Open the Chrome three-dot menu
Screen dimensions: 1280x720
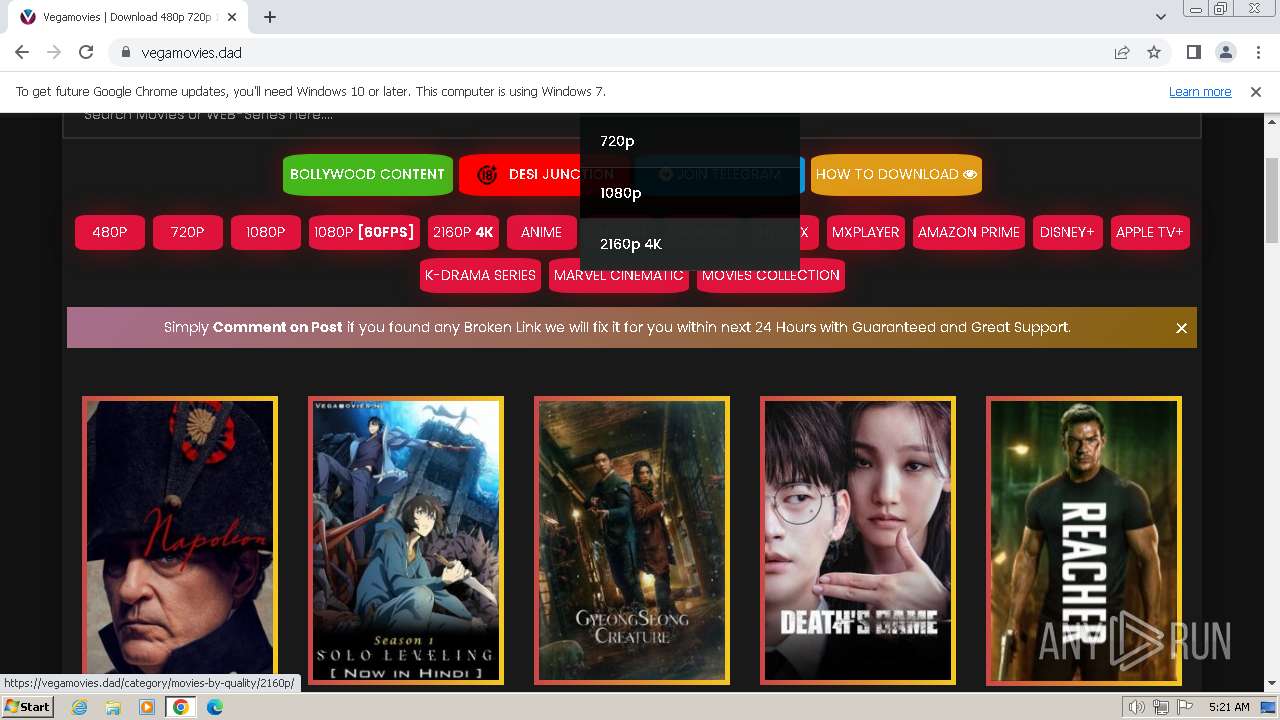pyautogui.click(x=1257, y=52)
